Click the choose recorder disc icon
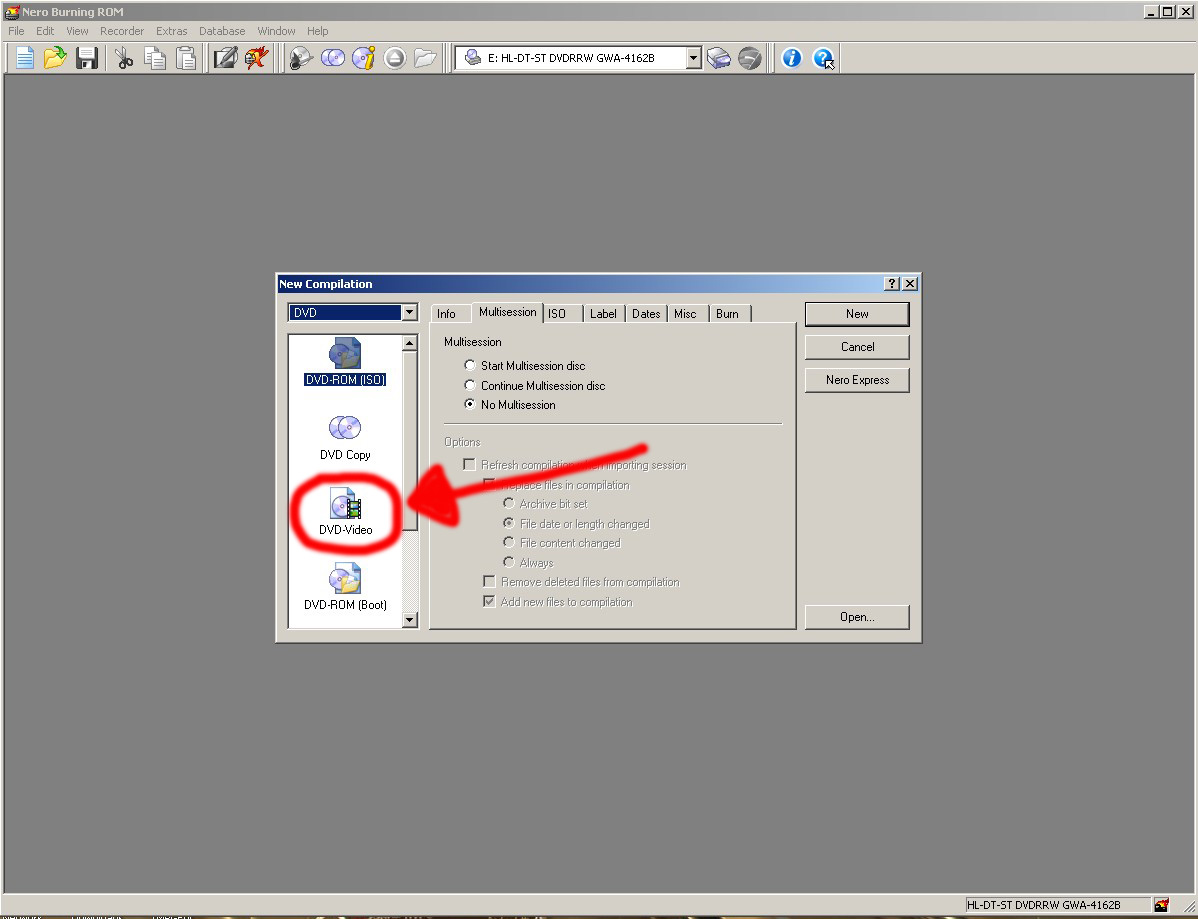Viewport: 1198px width, 919px height. [301, 58]
